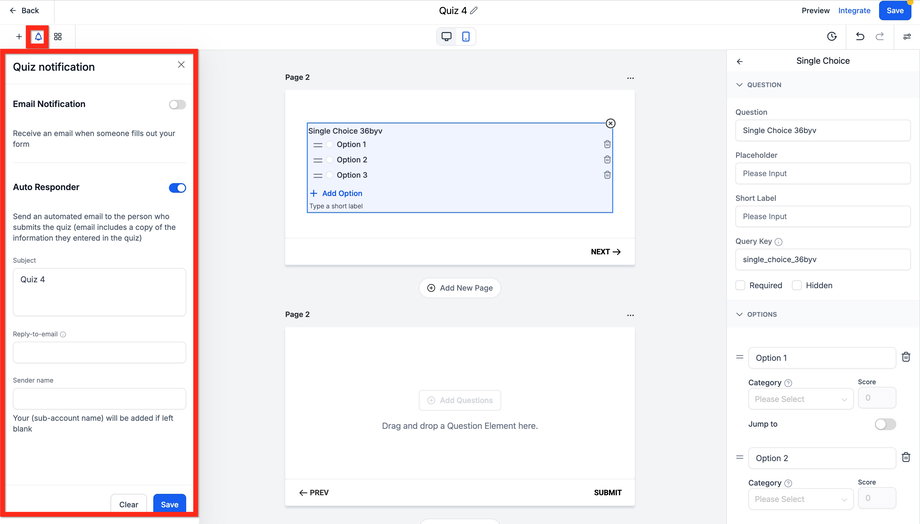The height and width of the screenshot is (524, 920).
Task: Remove the Single Choice question with X
Action: pyautogui.click(x=610, y=123)
